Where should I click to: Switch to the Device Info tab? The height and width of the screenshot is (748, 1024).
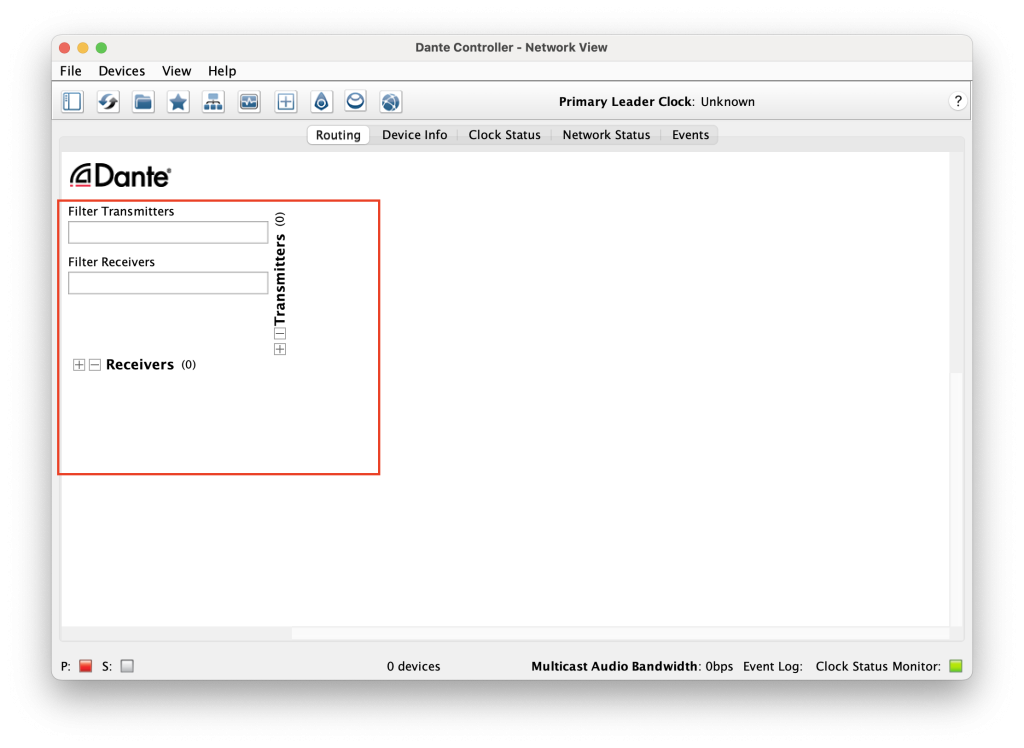coord(415,135)
